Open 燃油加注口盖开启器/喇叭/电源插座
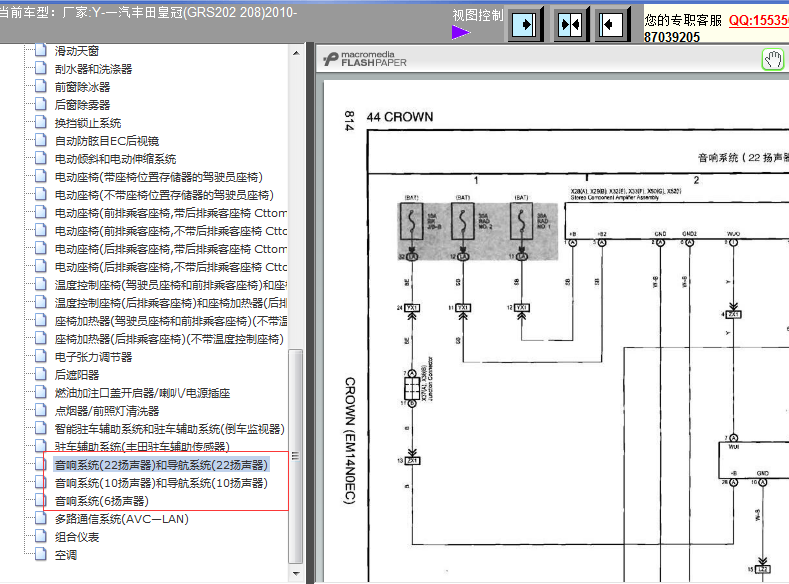The image size is (789, 584). (142, 393)
